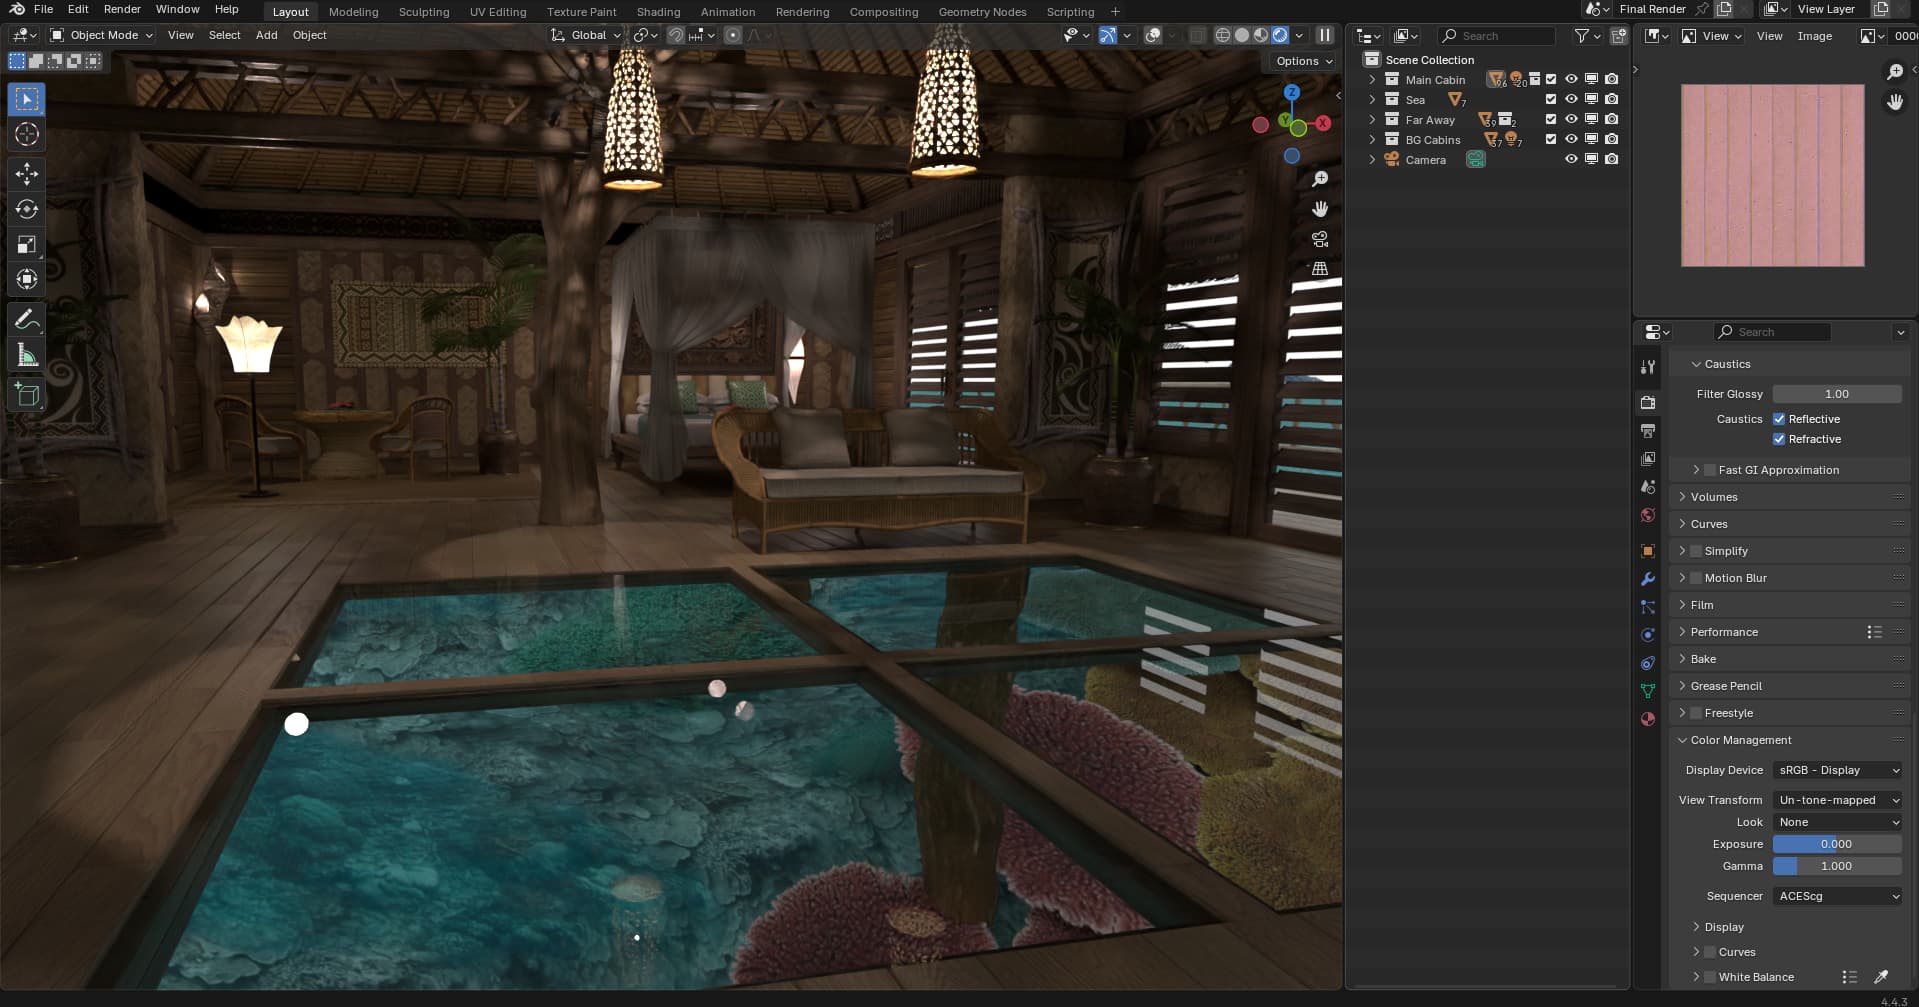Viewport: 1919px width, 1007px height.
Task: Open the Material properties tab
Action: click(1648, 719)
